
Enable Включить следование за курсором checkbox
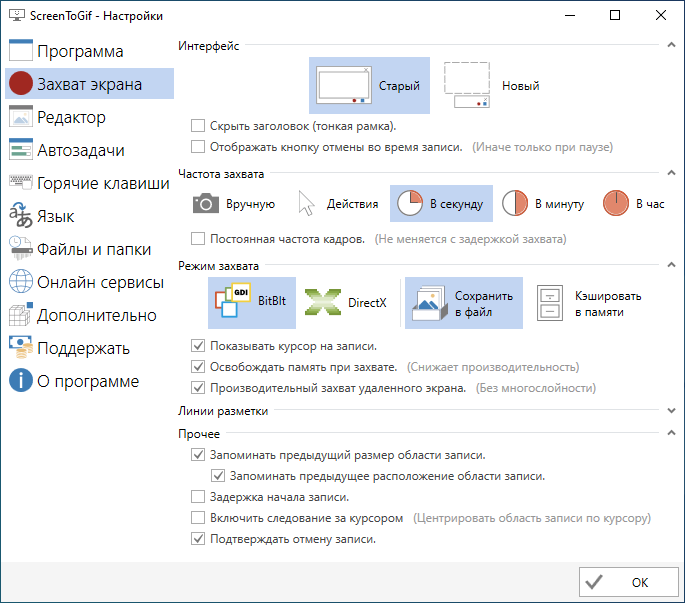pos(198,518)
